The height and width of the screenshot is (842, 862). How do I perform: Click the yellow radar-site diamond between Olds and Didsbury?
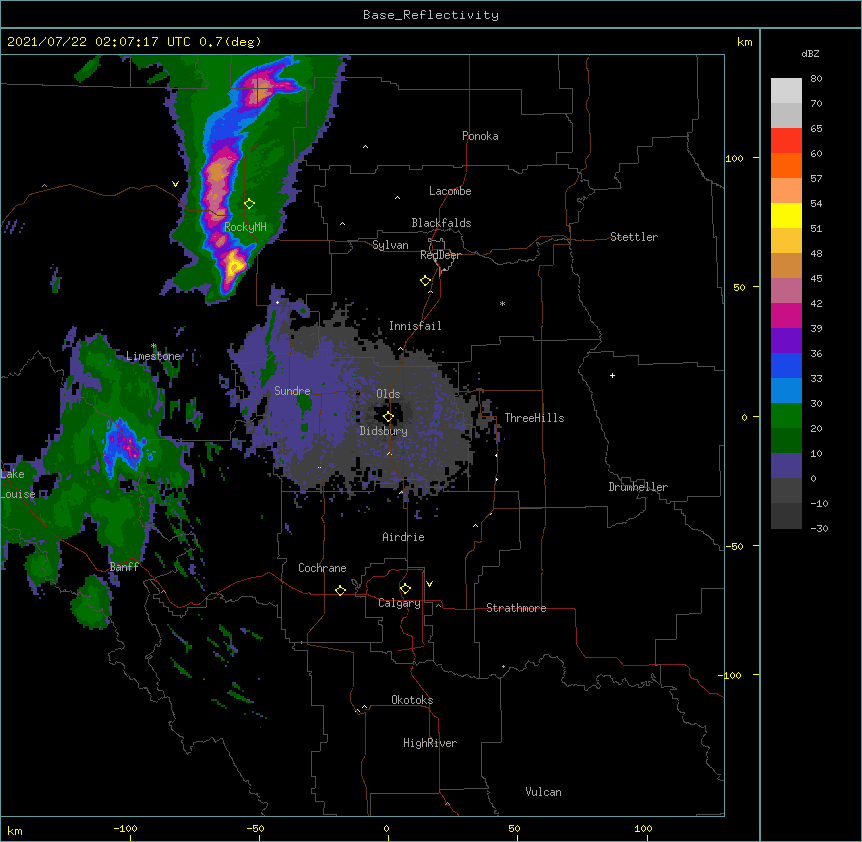pos(388,417)
